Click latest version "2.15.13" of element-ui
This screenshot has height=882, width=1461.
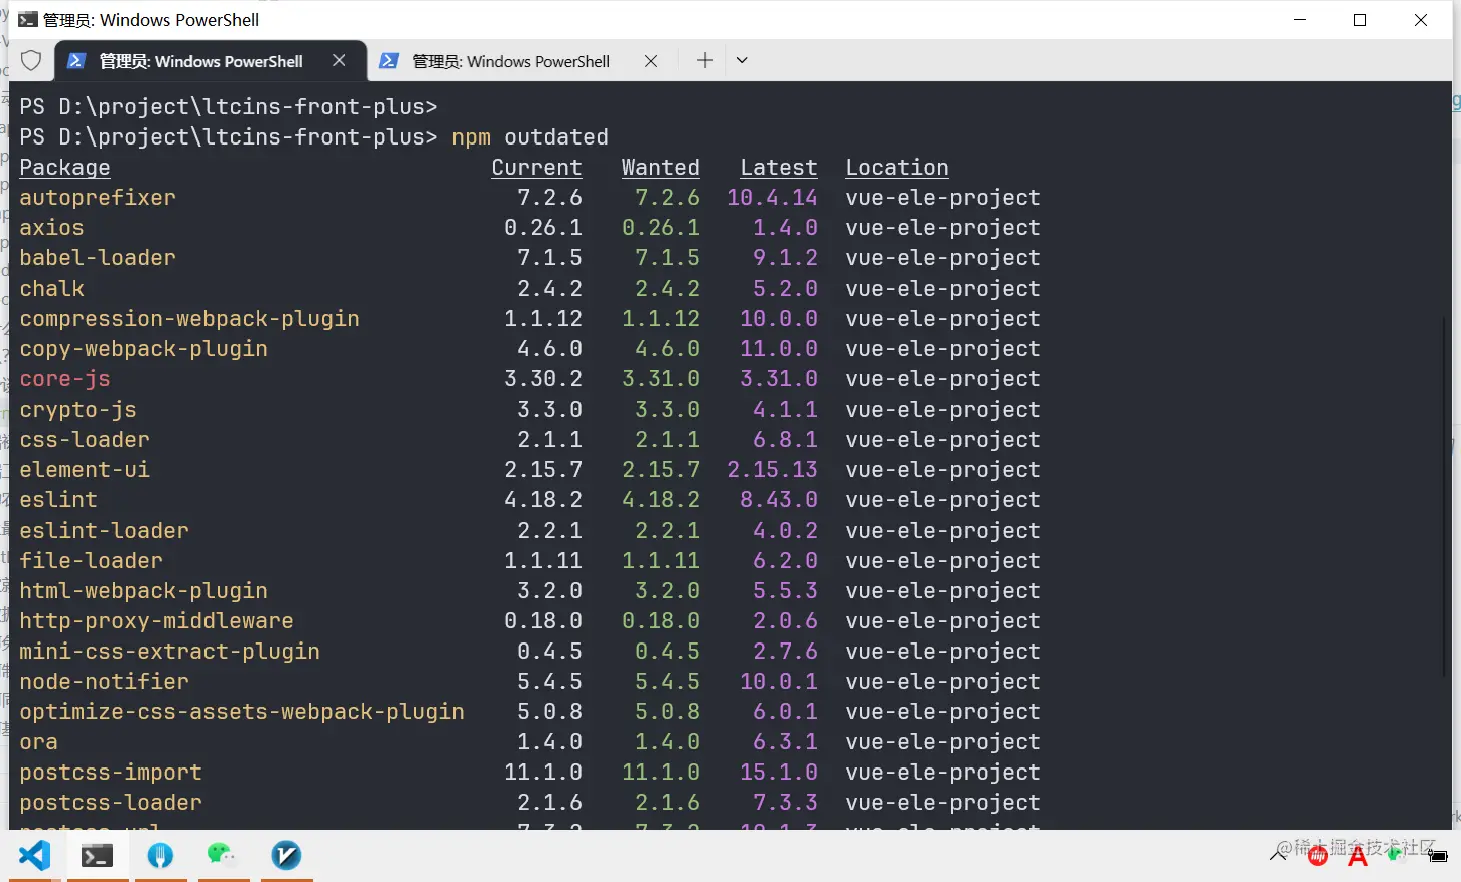tap(772, 470)
